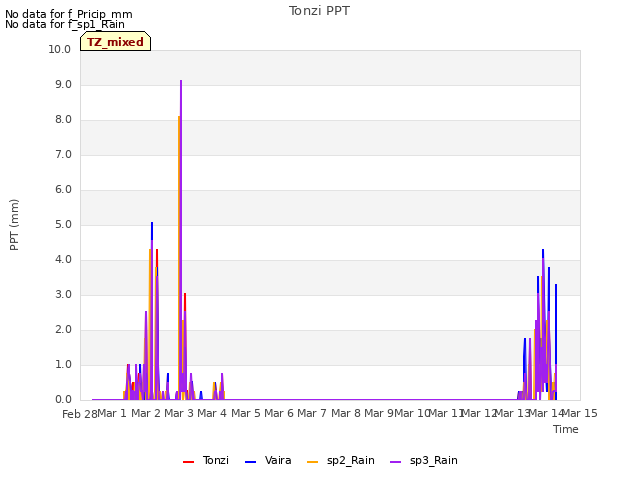The height and width of the screenshot is (480, 640).
Task: Toggle the Vaira legend entry
Action: pyautogui.click(x=268, y=461)
